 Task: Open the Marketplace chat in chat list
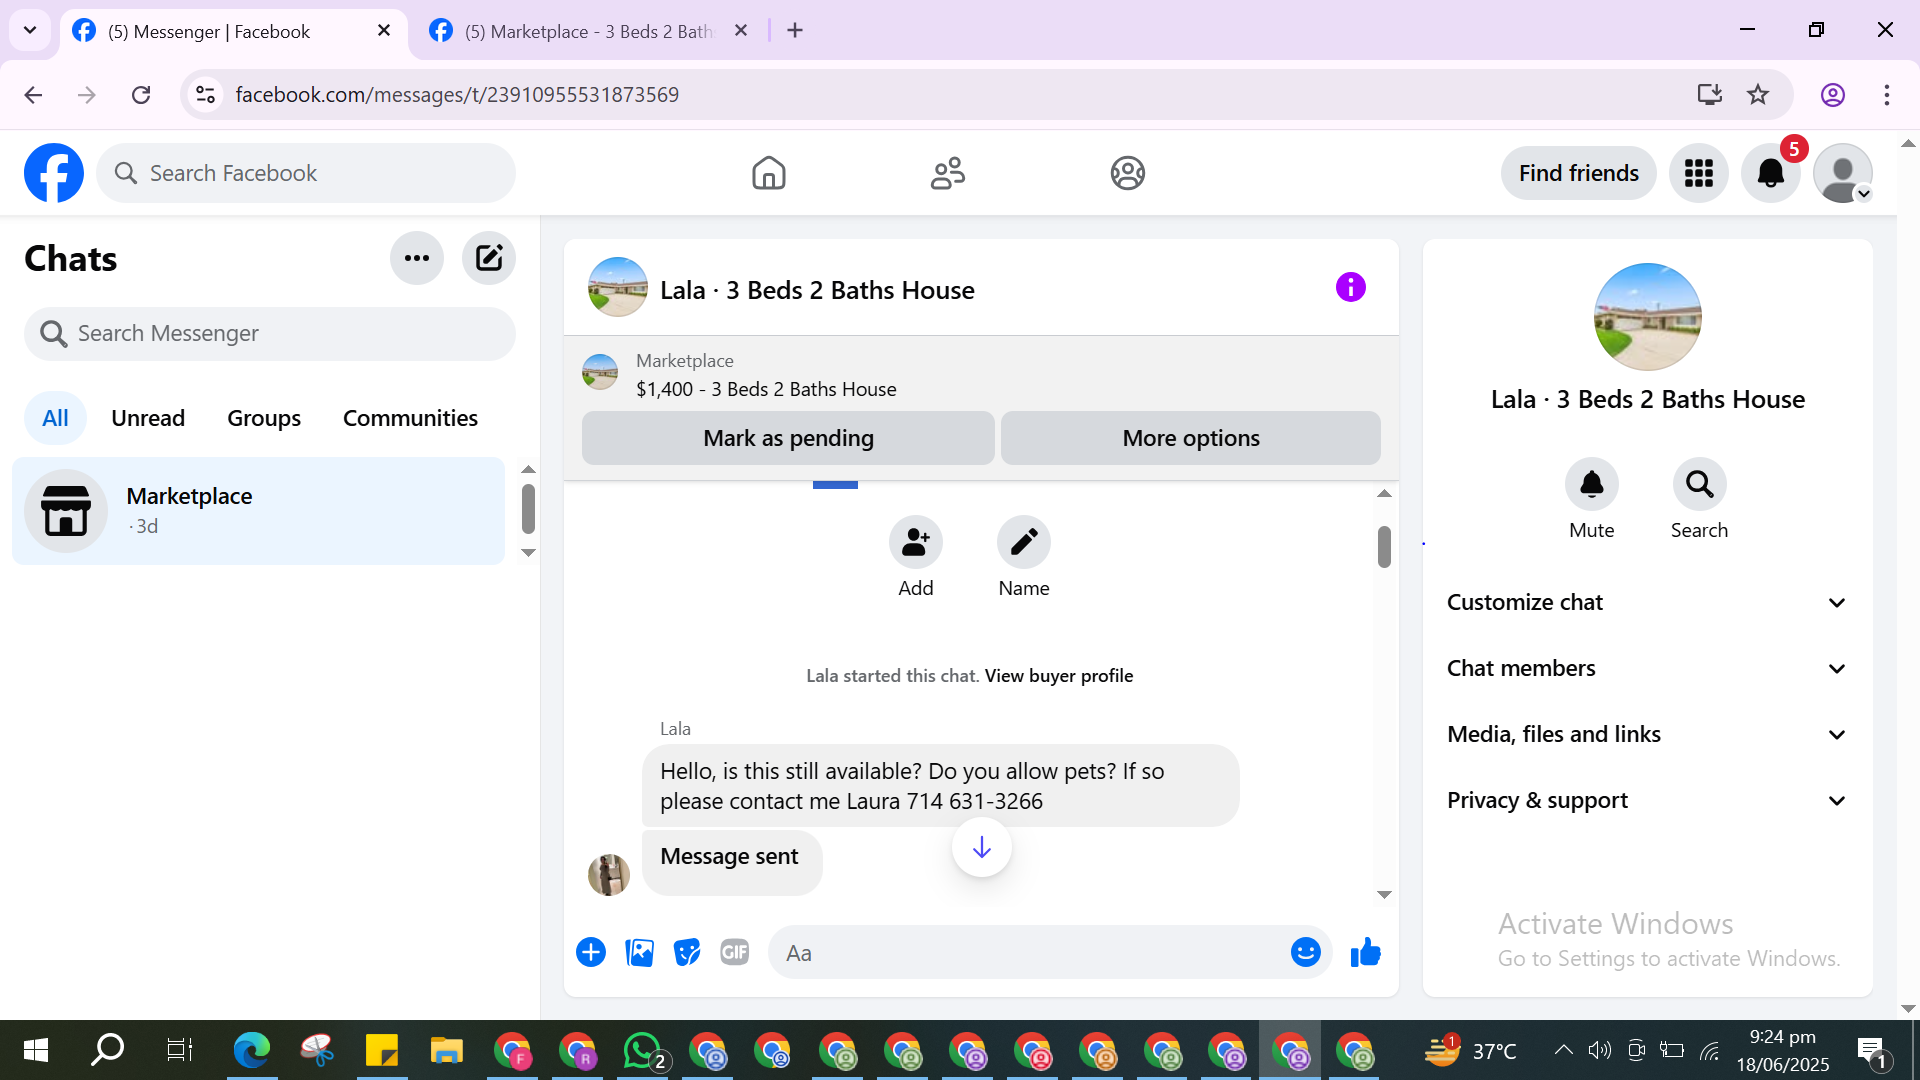[259, 511]
